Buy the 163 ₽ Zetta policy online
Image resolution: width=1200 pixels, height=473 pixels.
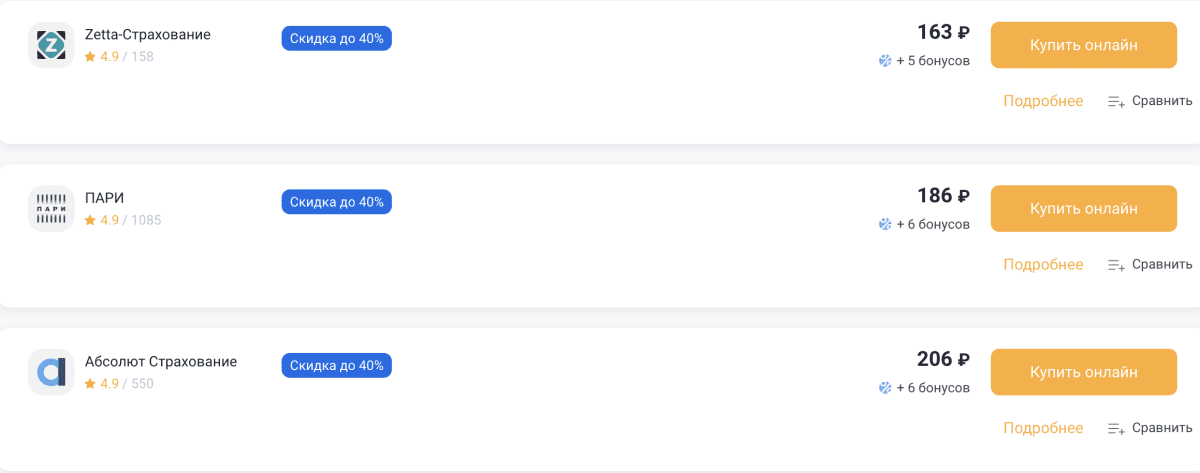(x=1083, y=45)
